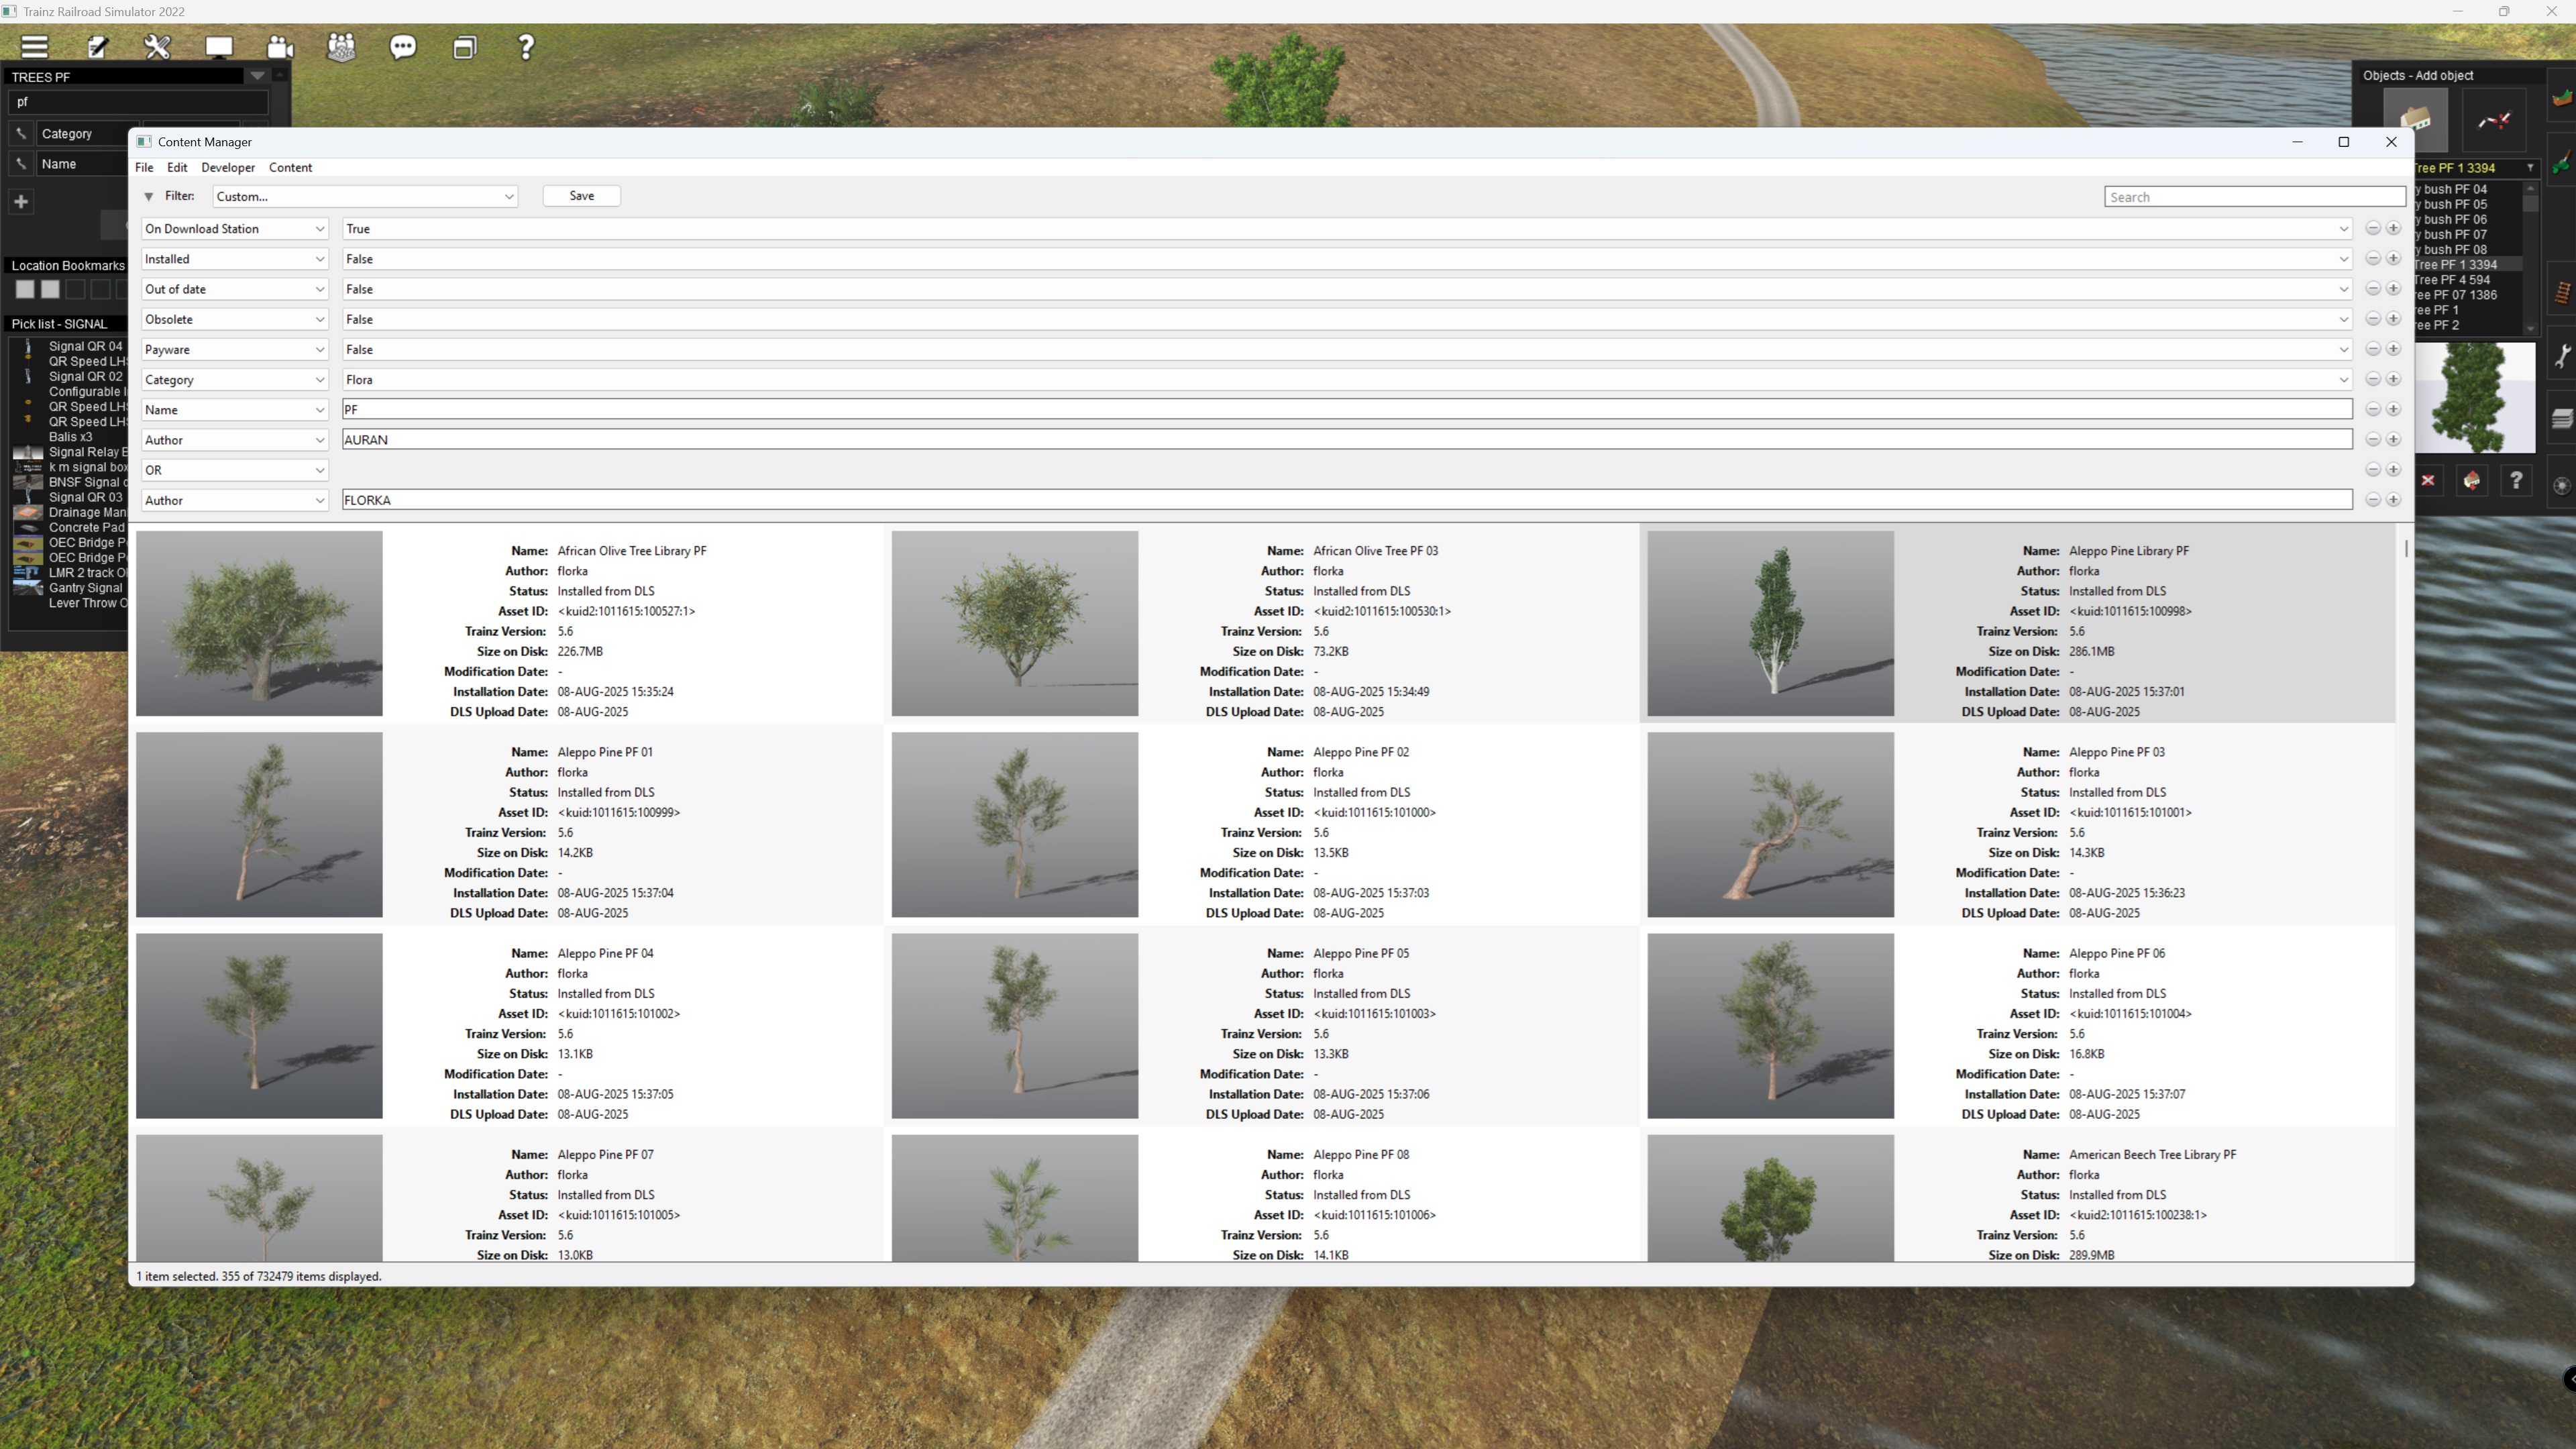Open the question mark help icon in toolbar

[526, 47]
